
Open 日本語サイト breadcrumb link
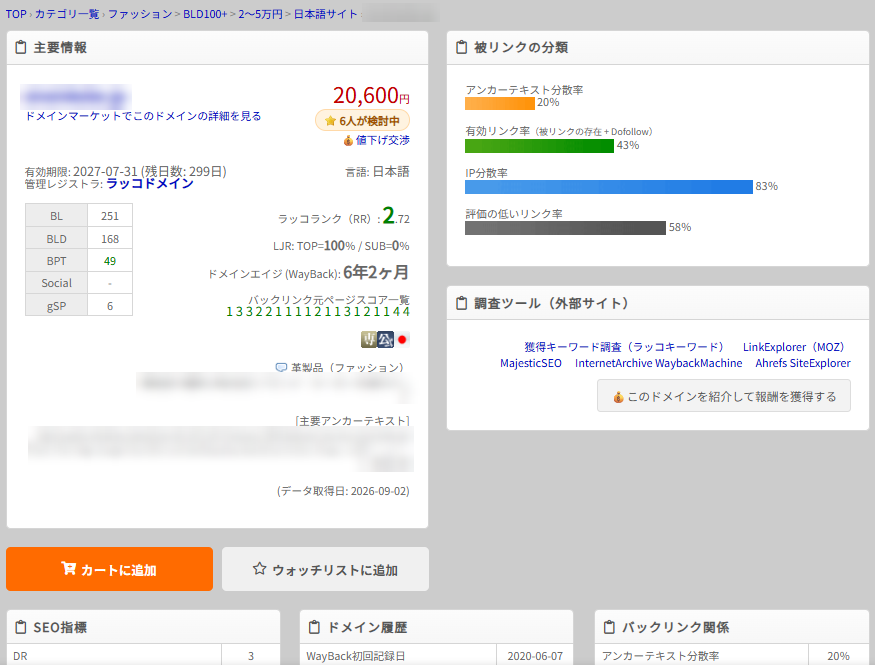point(325,14)
